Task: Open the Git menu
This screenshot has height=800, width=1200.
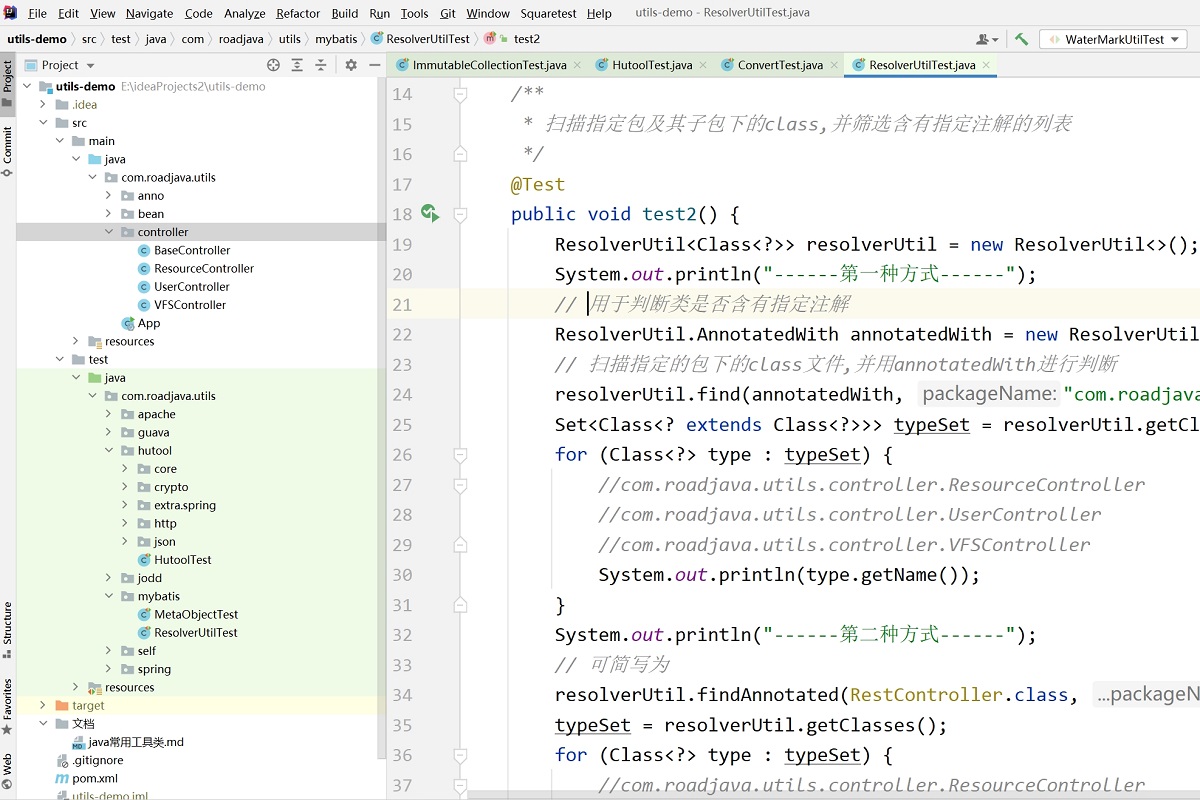Action: point(448,13)
